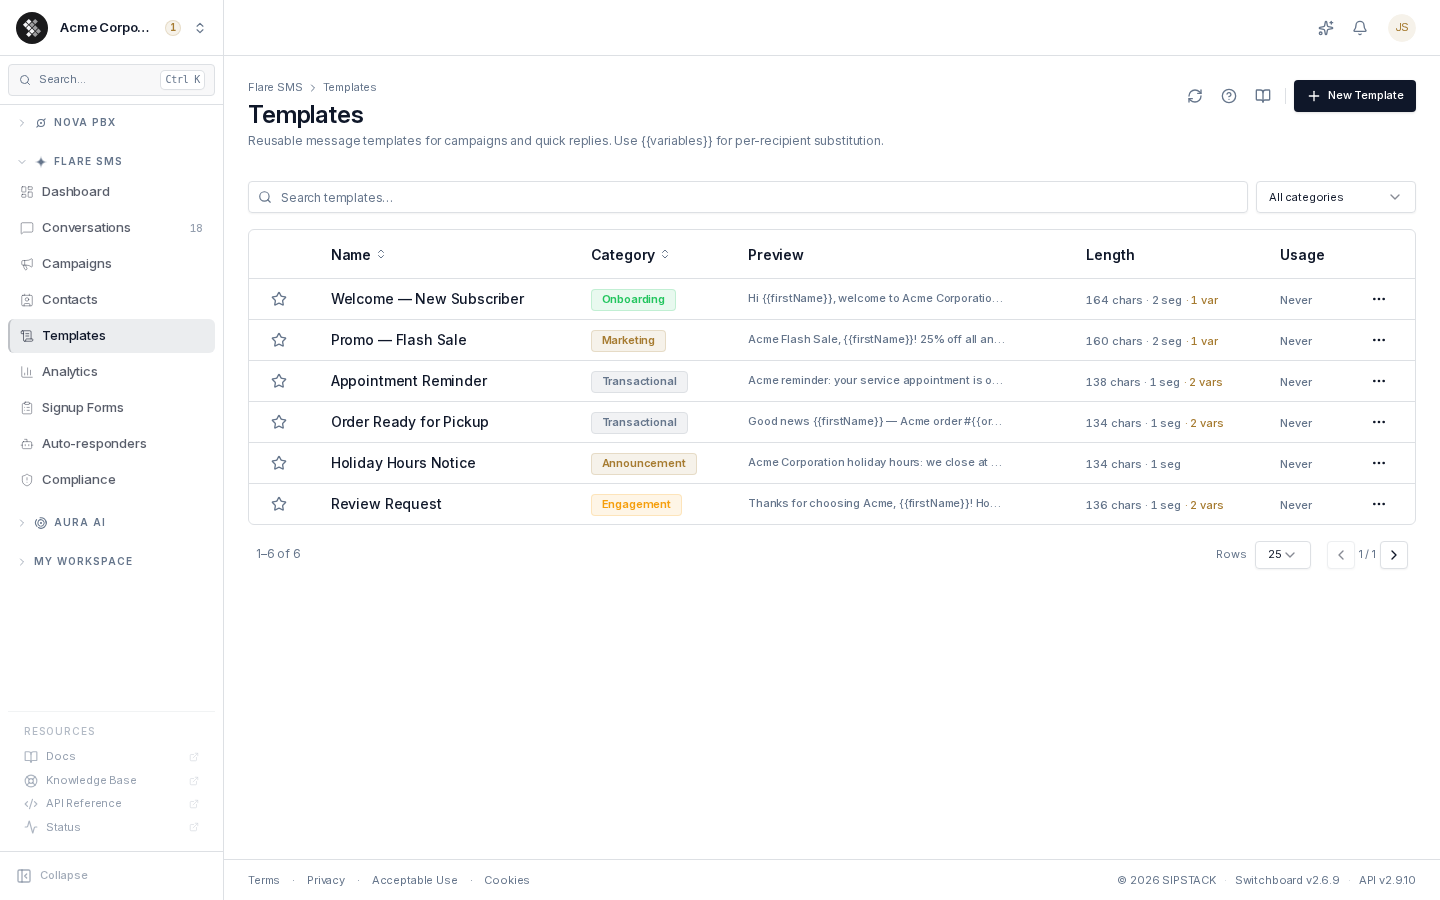Open the JS user avatar menu
Screen dimensions: 1440x900
(x=1402, y=28)
